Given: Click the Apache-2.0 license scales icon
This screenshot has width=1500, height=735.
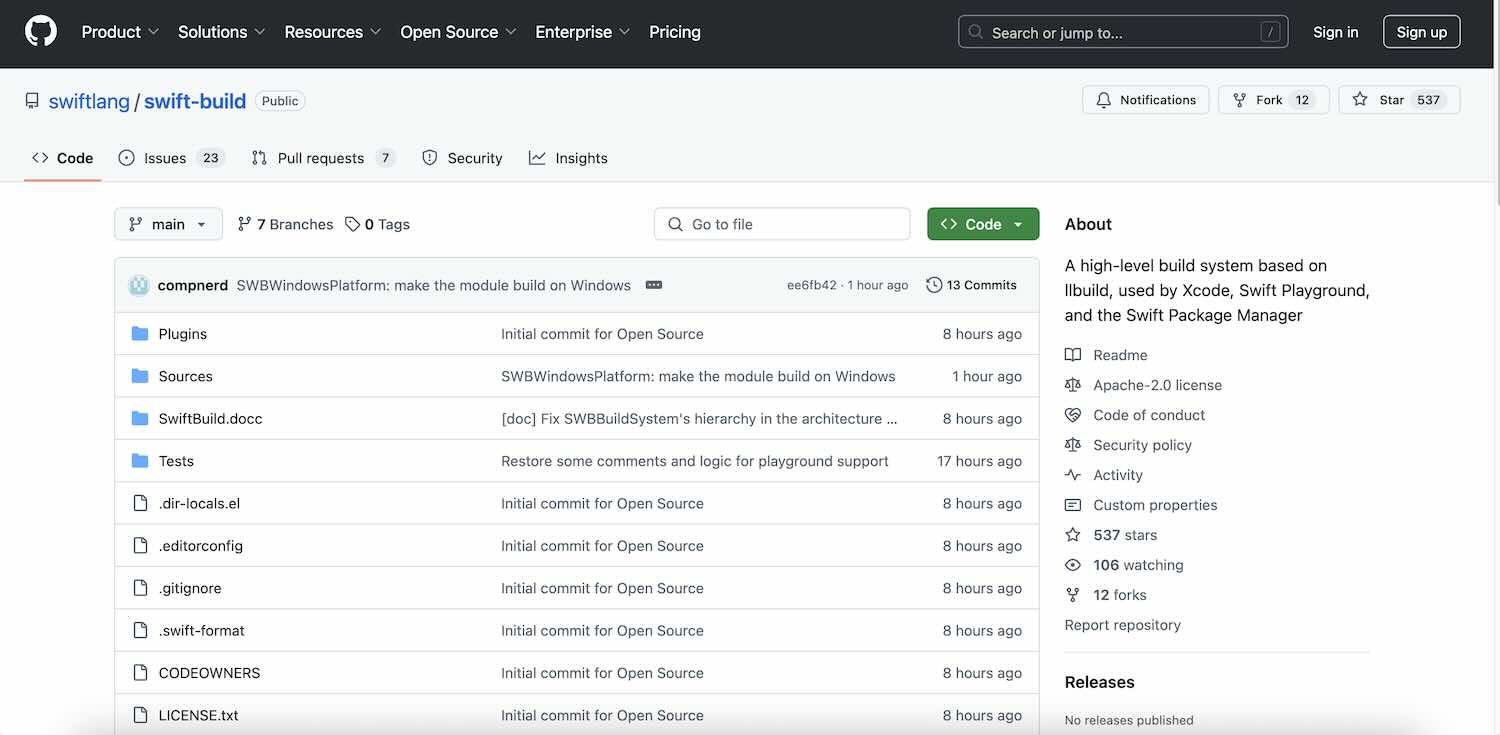Looking at the screenshot, I should point(1072,384).
